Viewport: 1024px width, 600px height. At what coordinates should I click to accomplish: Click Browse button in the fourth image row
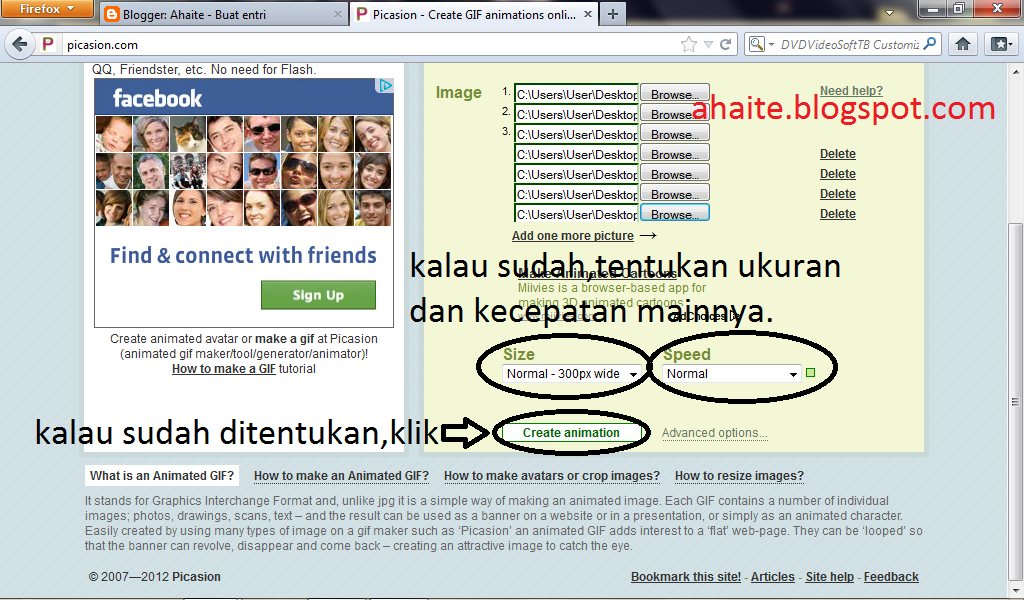pyautogui.click(x=675, y=154)
